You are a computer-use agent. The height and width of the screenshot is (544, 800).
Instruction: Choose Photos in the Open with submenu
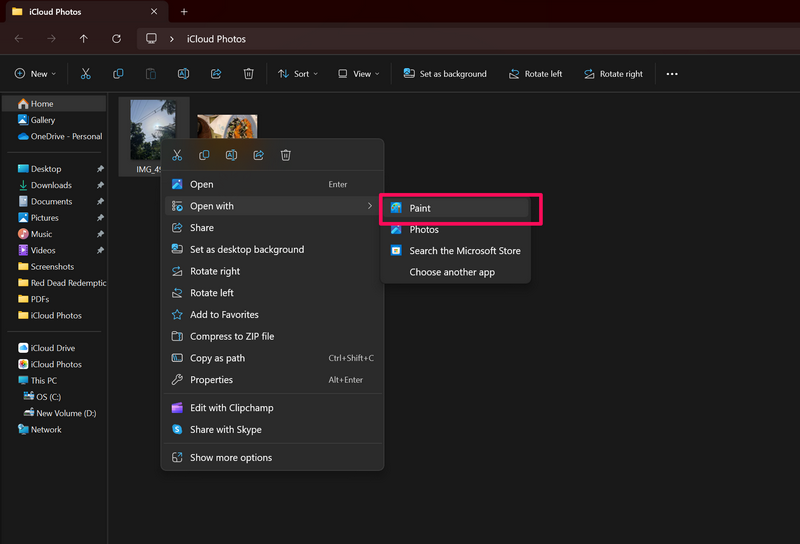point(424,230)
